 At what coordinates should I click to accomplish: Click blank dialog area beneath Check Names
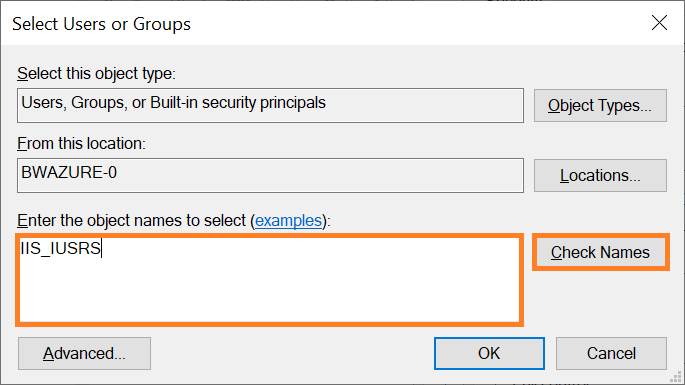point(600,302)
